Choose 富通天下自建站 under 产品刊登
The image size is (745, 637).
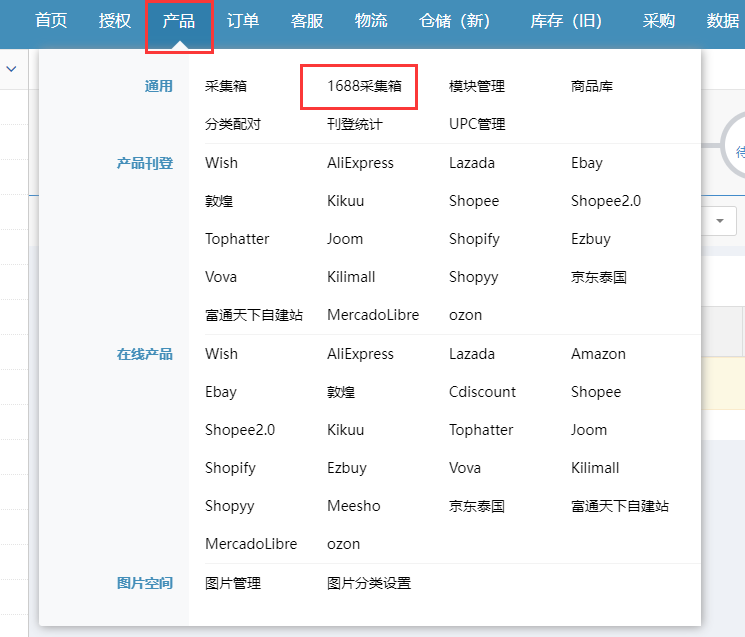254,315
